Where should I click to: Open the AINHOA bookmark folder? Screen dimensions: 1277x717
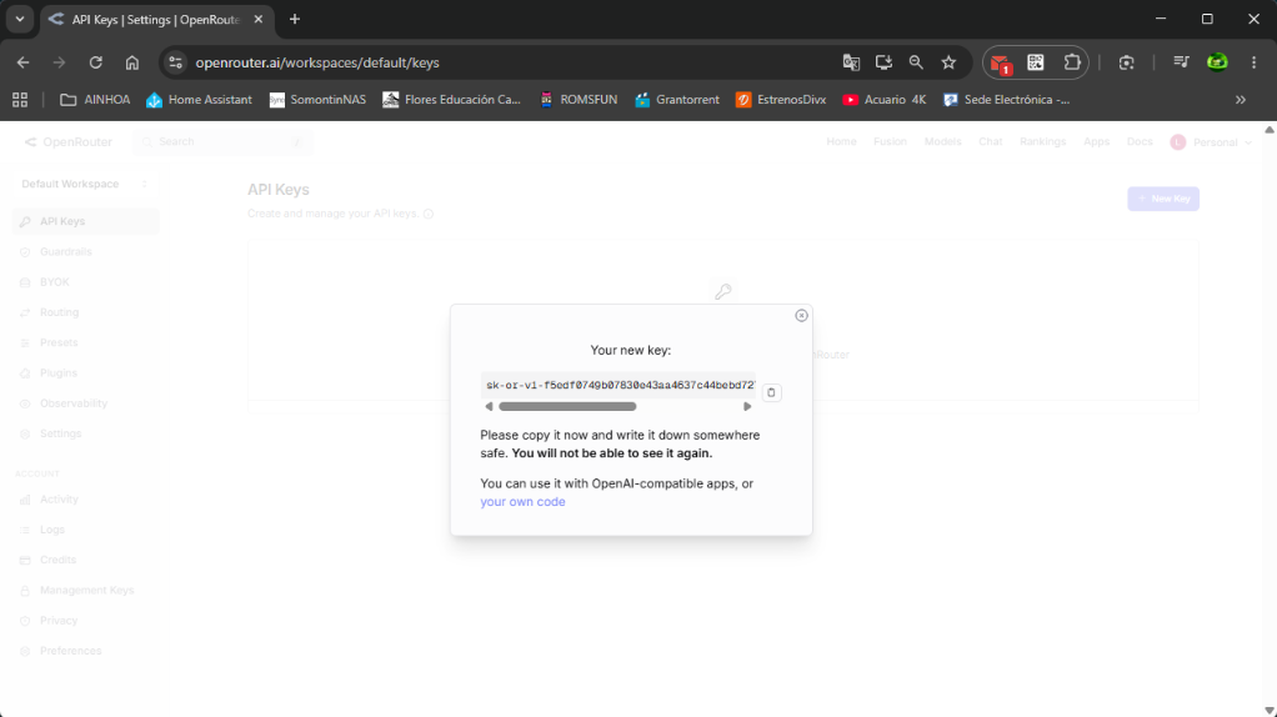[95, 99]
